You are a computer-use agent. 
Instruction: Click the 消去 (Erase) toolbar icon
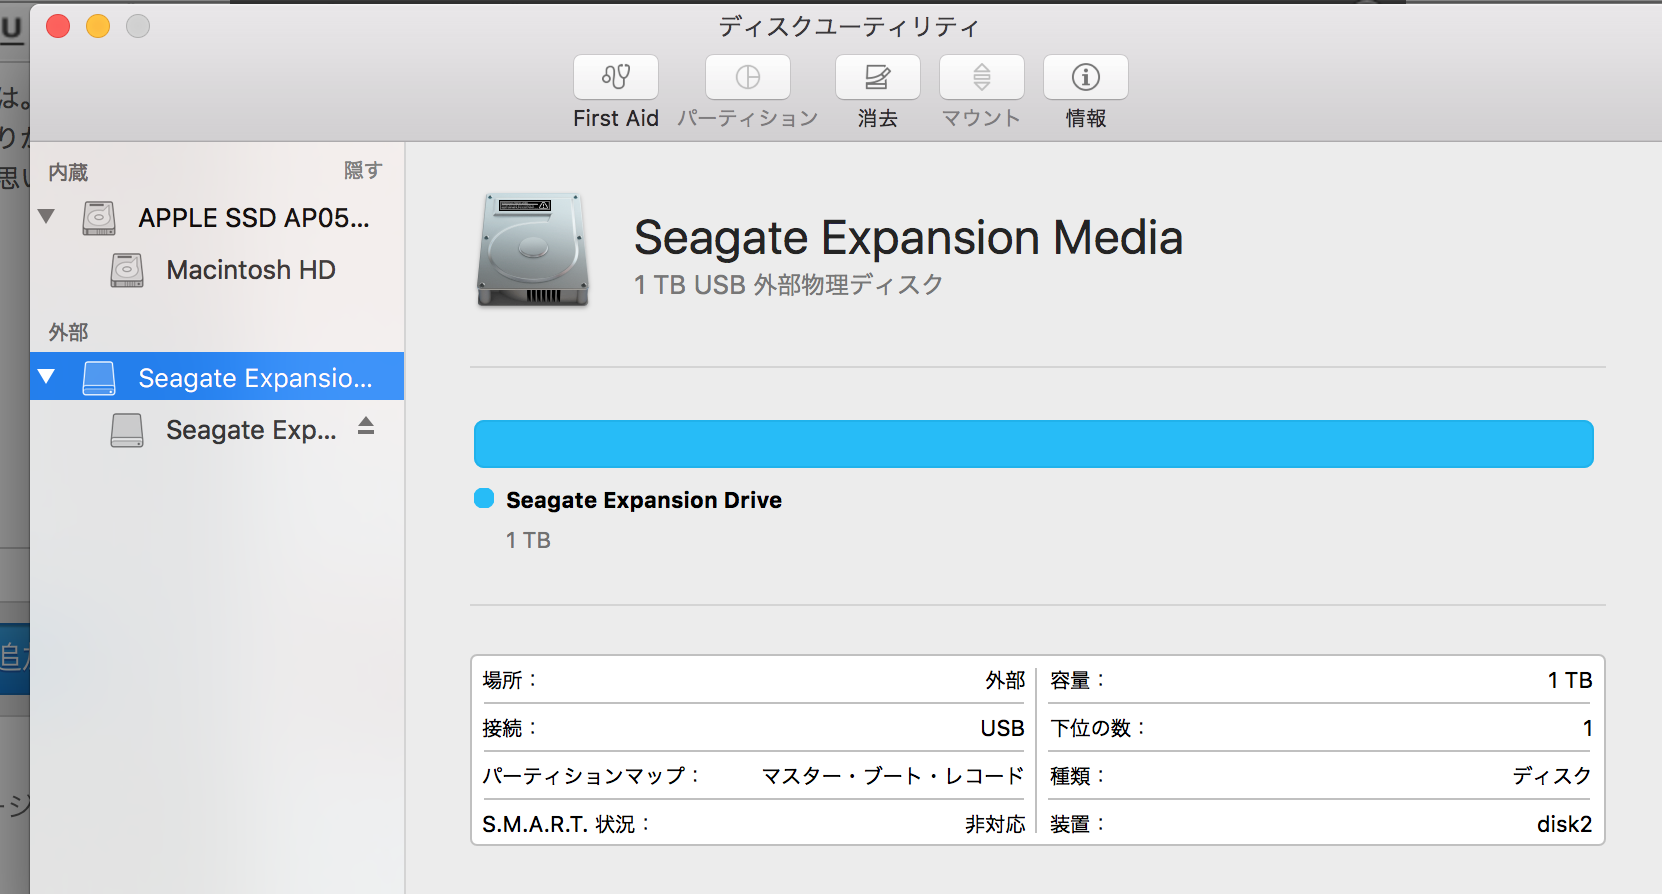tap(877, 77)
